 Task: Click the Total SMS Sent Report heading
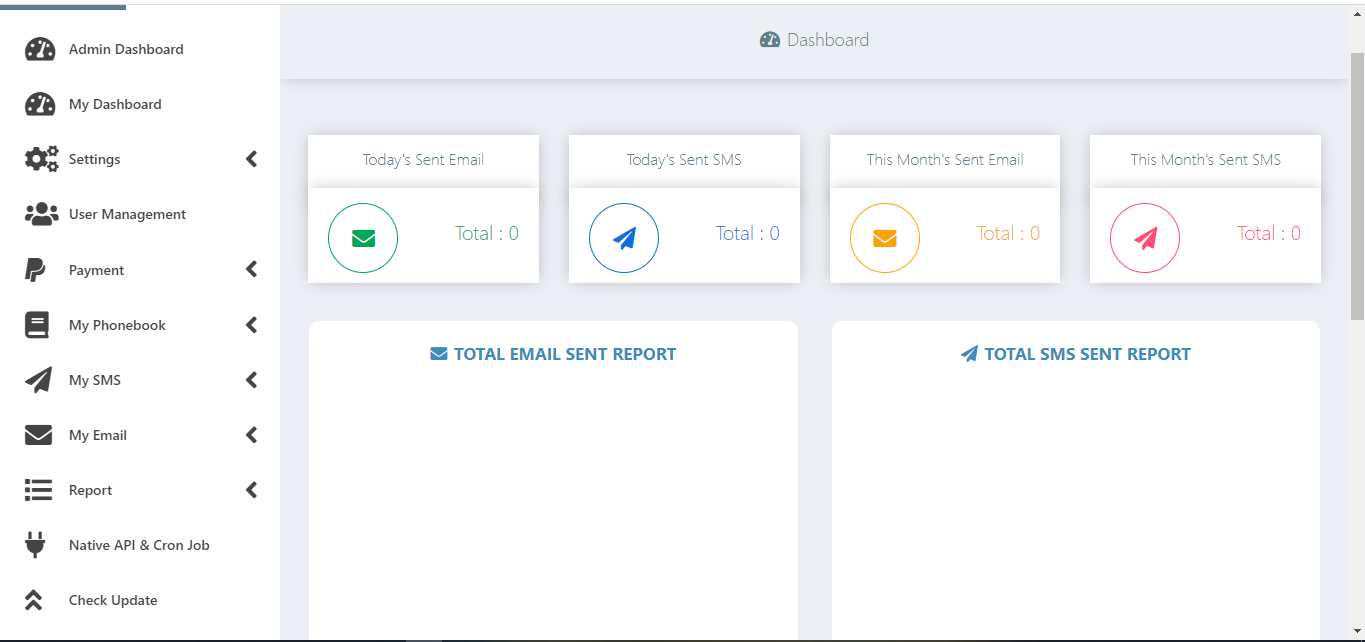pyautogui.click(x=1075, y=353)
